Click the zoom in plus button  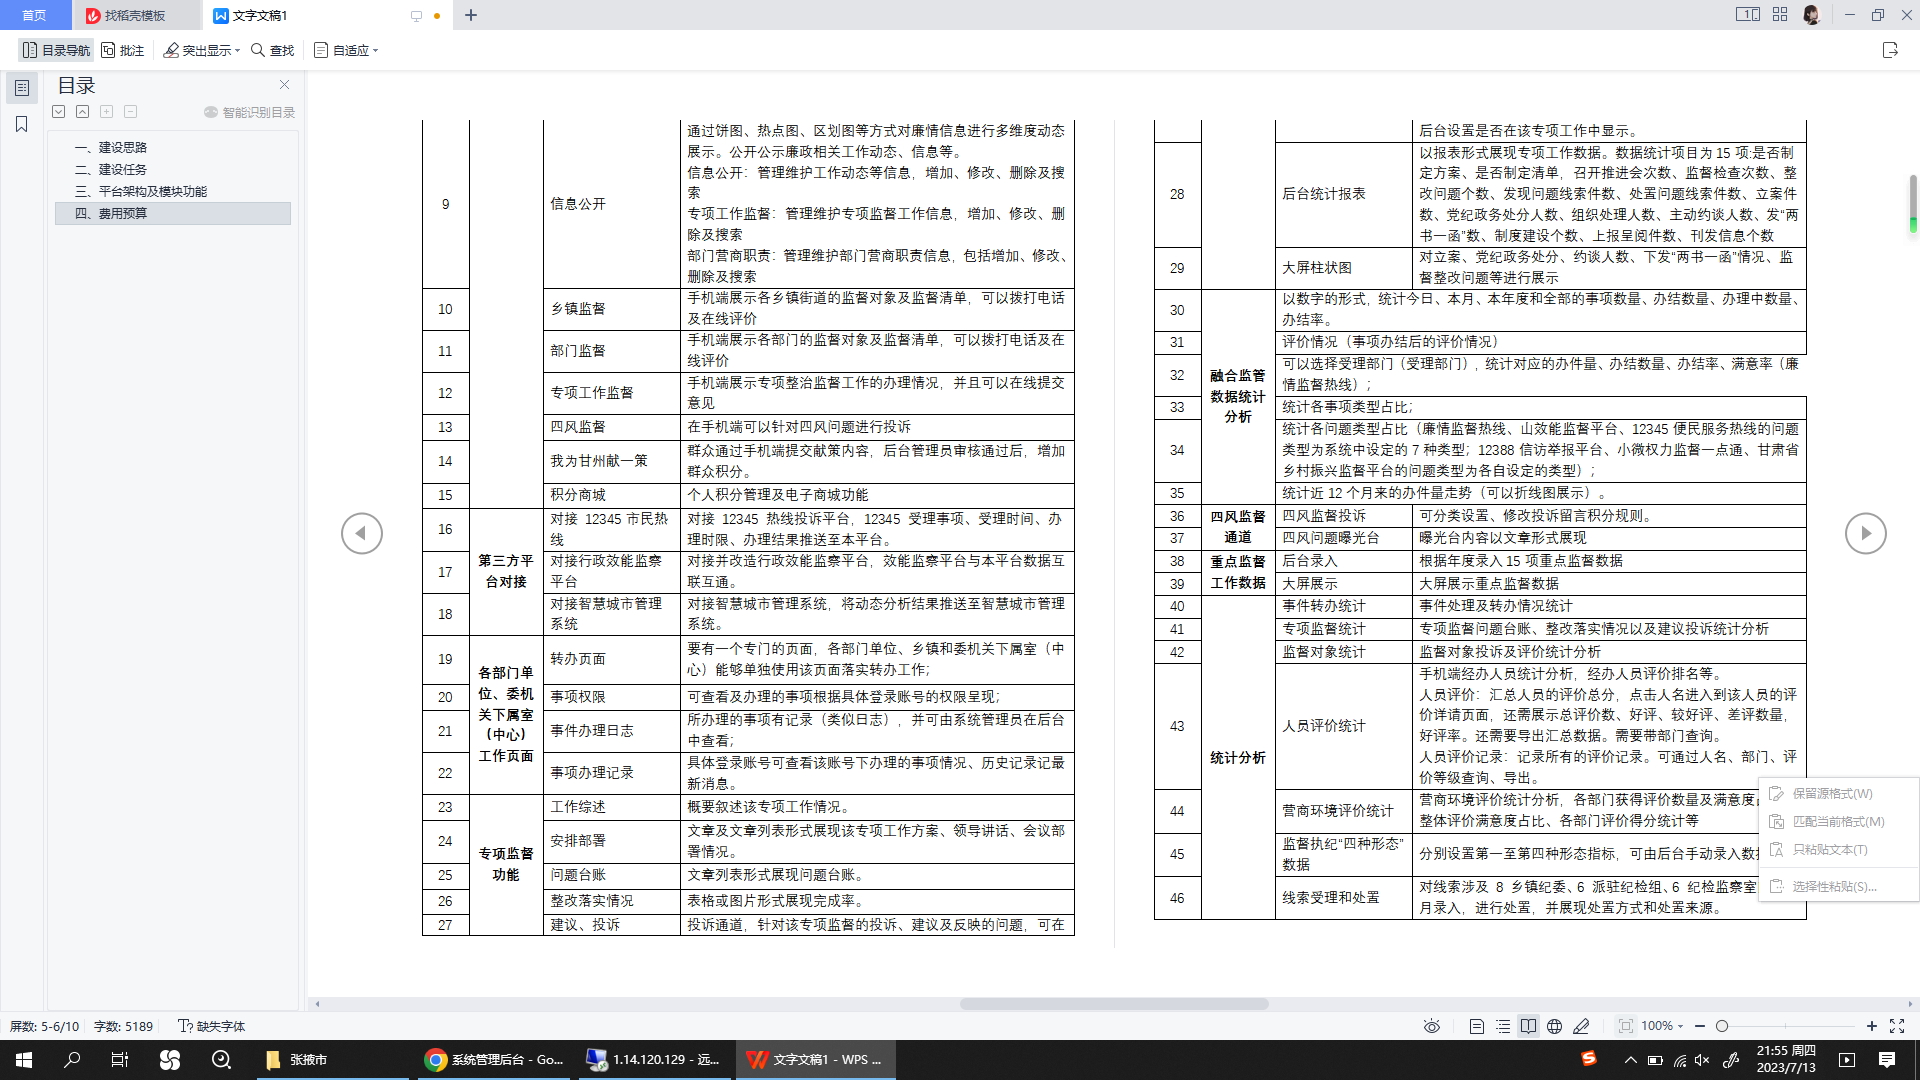click(1871, 1026)
